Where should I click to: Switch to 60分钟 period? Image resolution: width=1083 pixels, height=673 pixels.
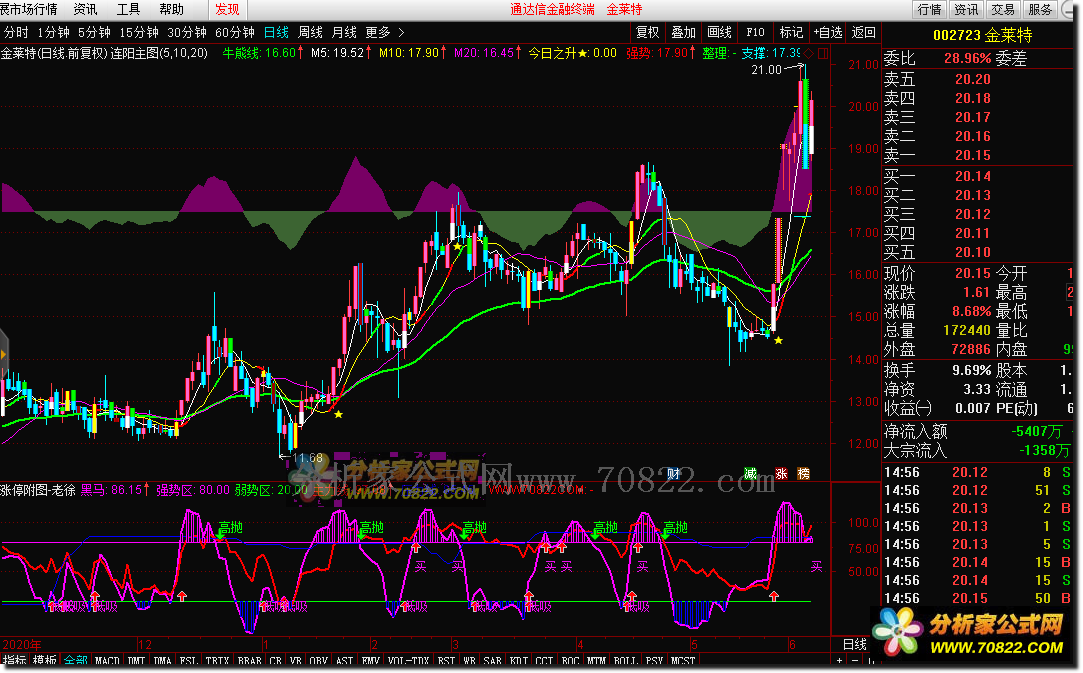(235, 32)
